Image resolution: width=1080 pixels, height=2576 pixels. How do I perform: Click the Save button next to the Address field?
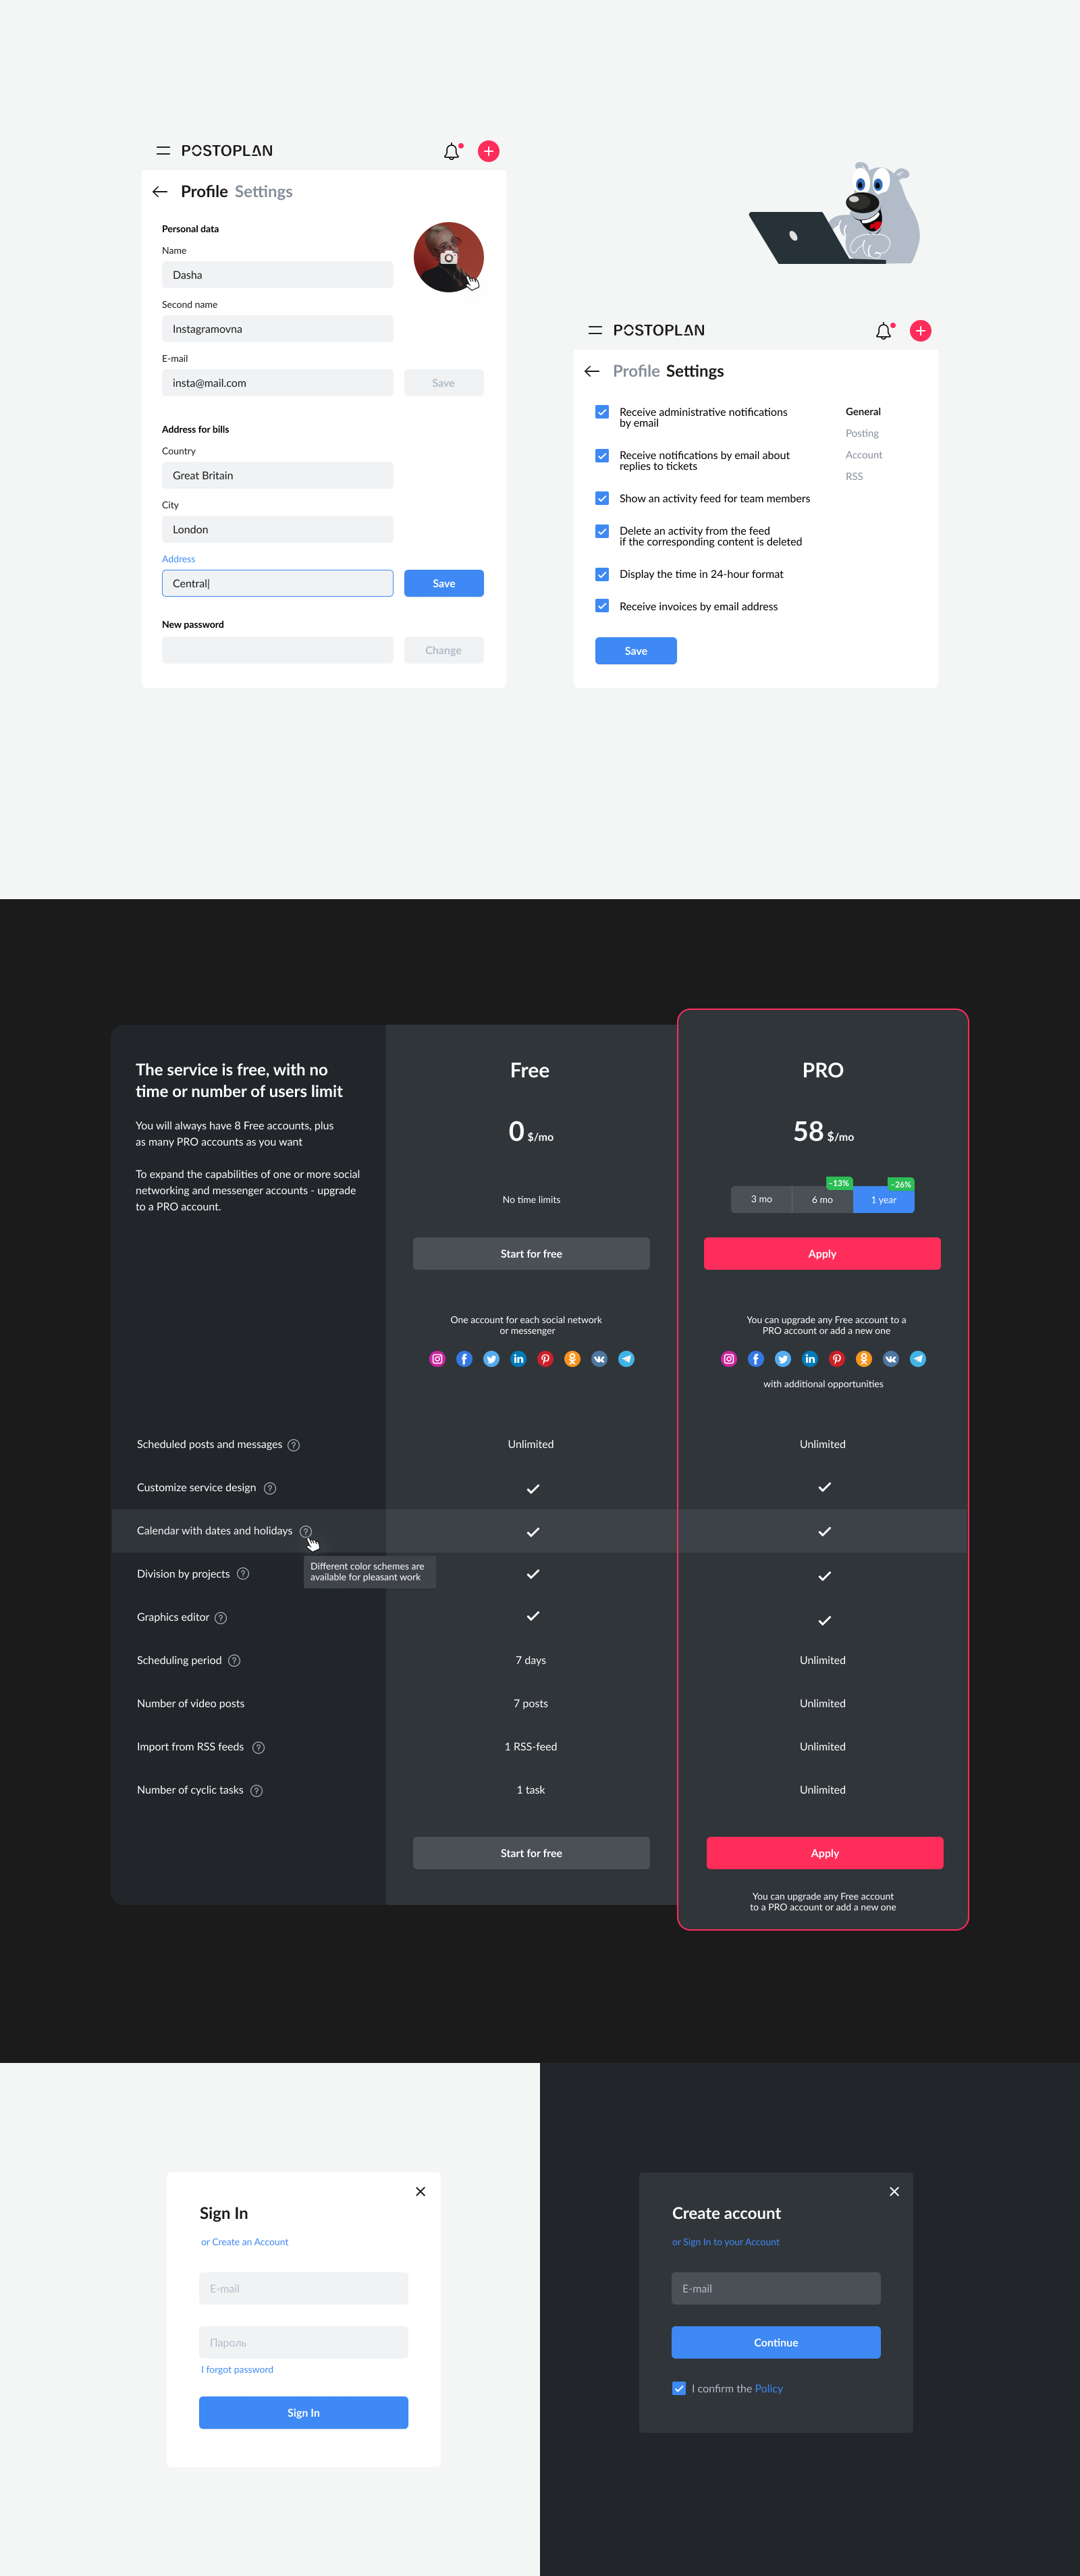444,584
